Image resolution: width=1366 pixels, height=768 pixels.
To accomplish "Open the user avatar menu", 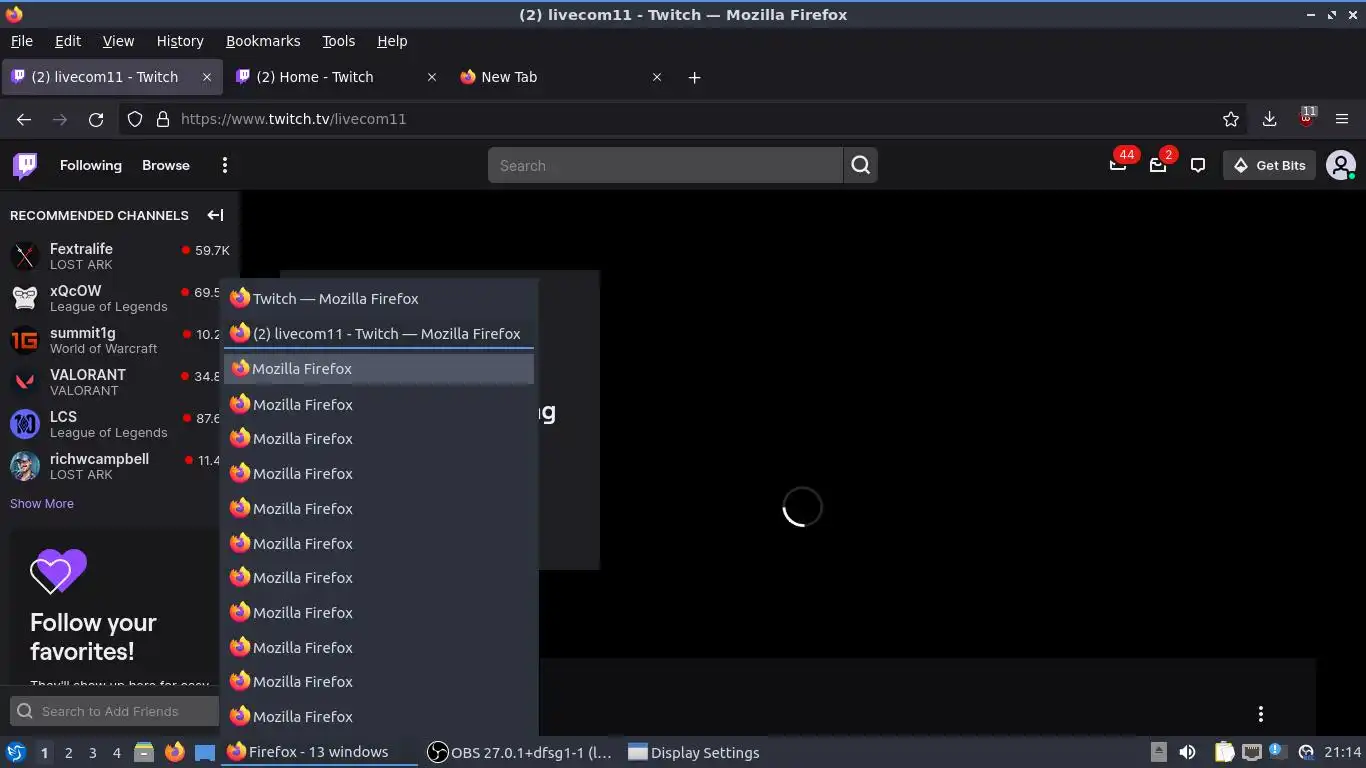I will point(1340,165).
